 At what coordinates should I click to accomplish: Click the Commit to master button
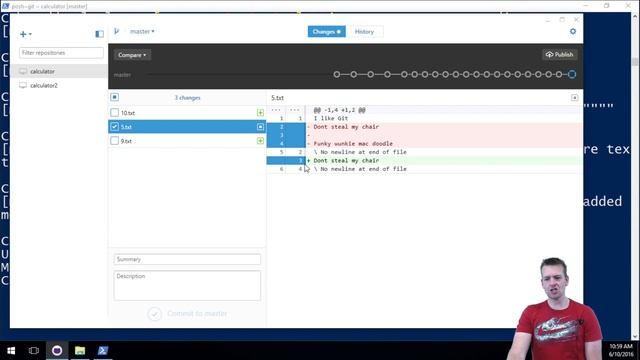point(188,313)
